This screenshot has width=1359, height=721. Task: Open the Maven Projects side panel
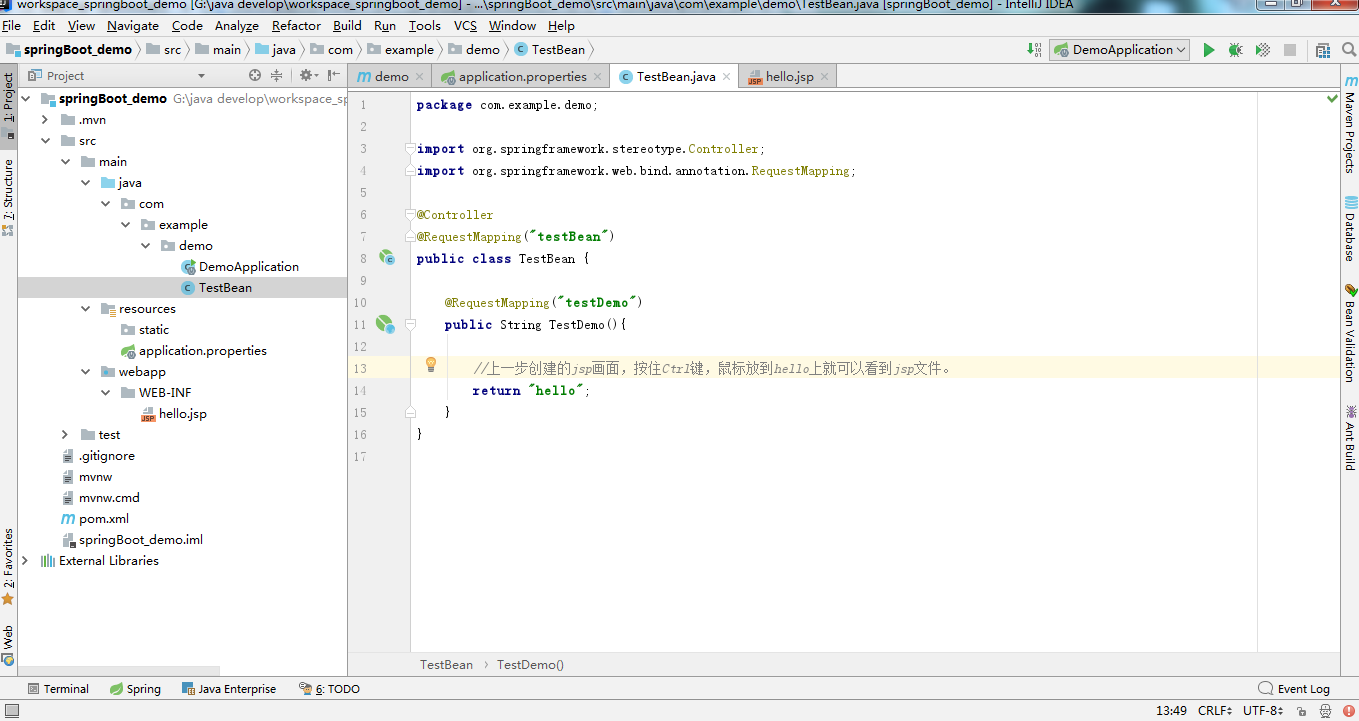[1350, 123]
